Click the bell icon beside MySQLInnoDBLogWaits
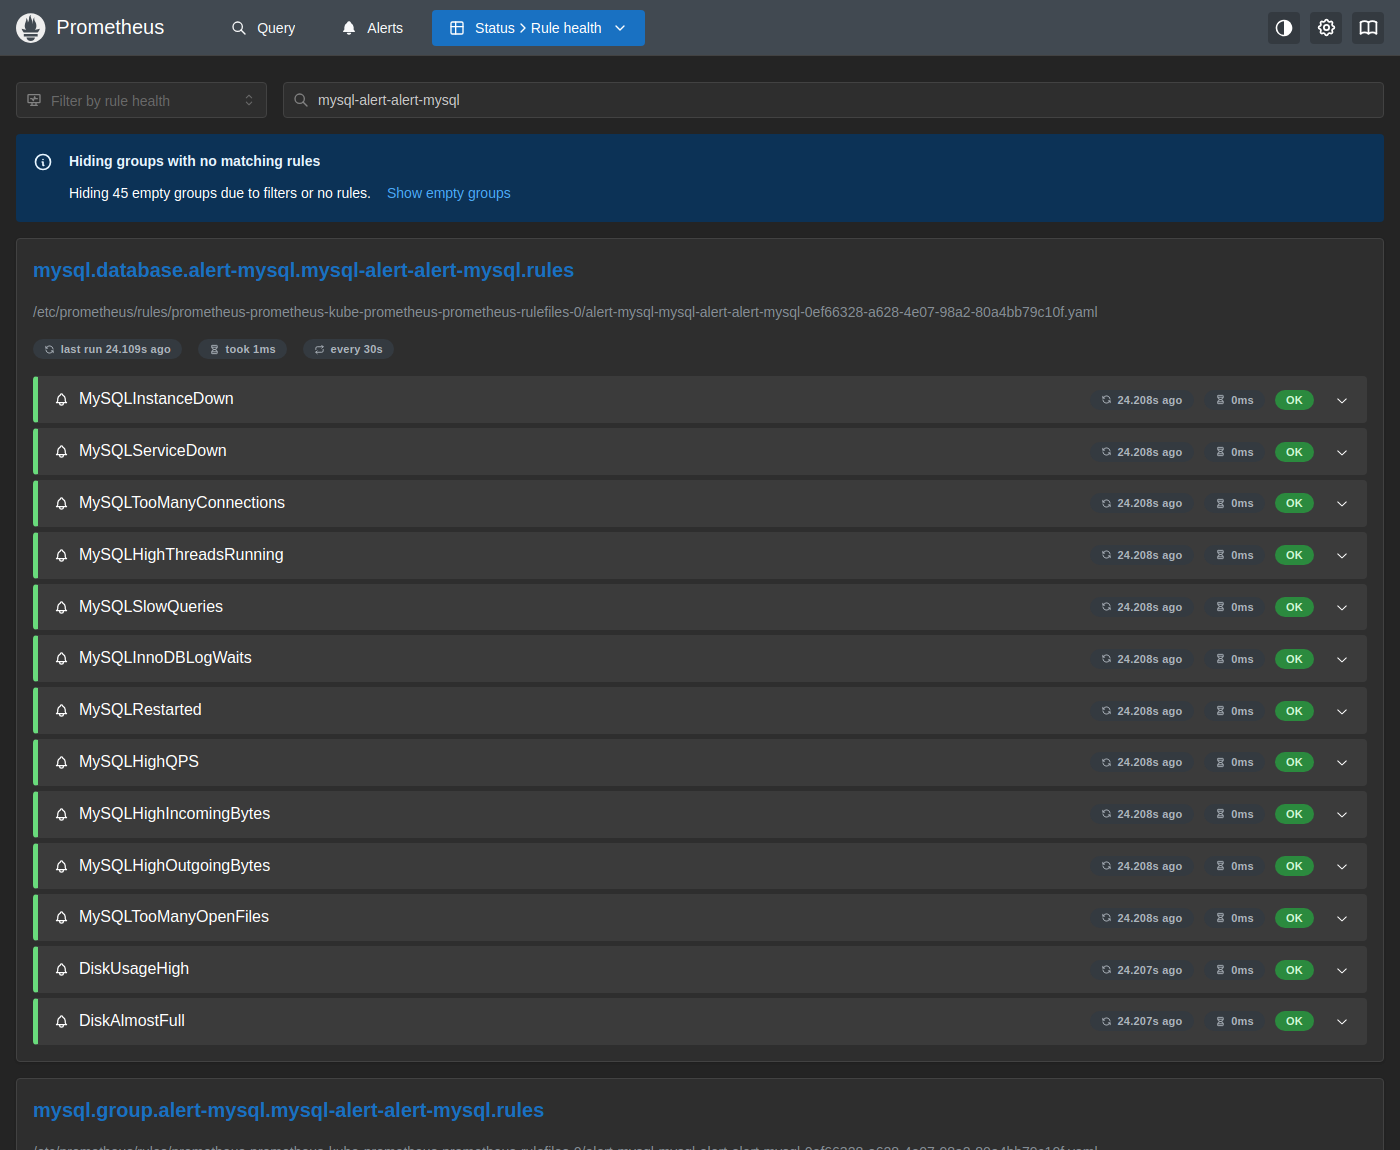1400x1150 pixels. pos(61,659)
